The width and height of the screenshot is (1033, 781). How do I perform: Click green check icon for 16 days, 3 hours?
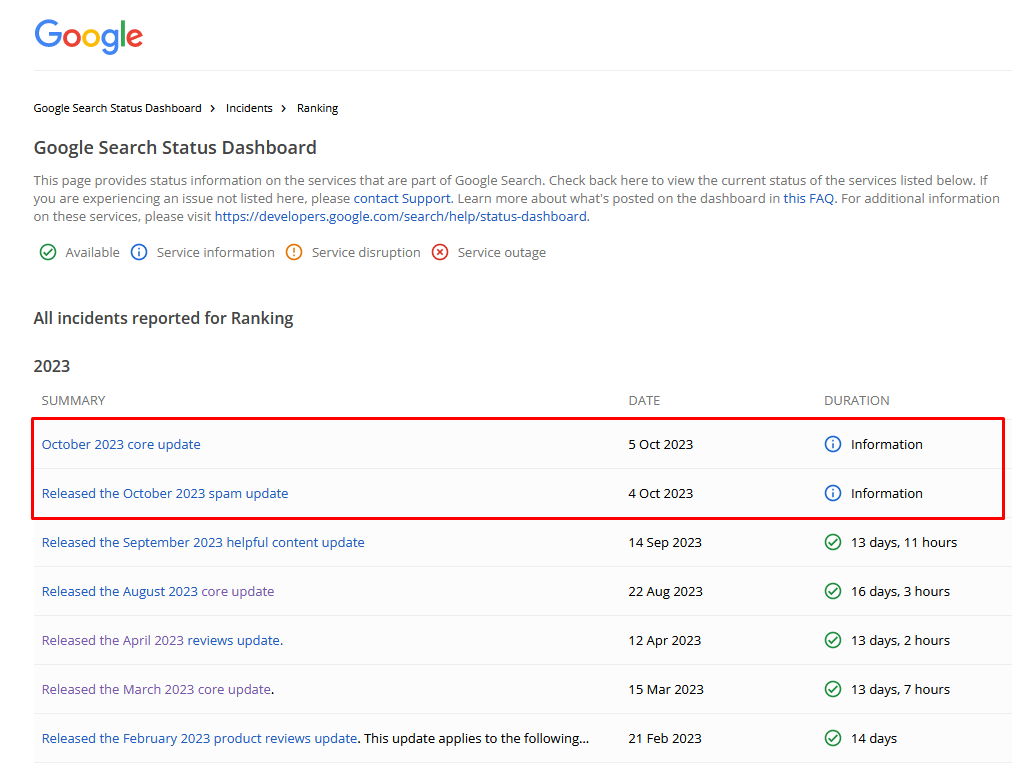coord(833,591)
